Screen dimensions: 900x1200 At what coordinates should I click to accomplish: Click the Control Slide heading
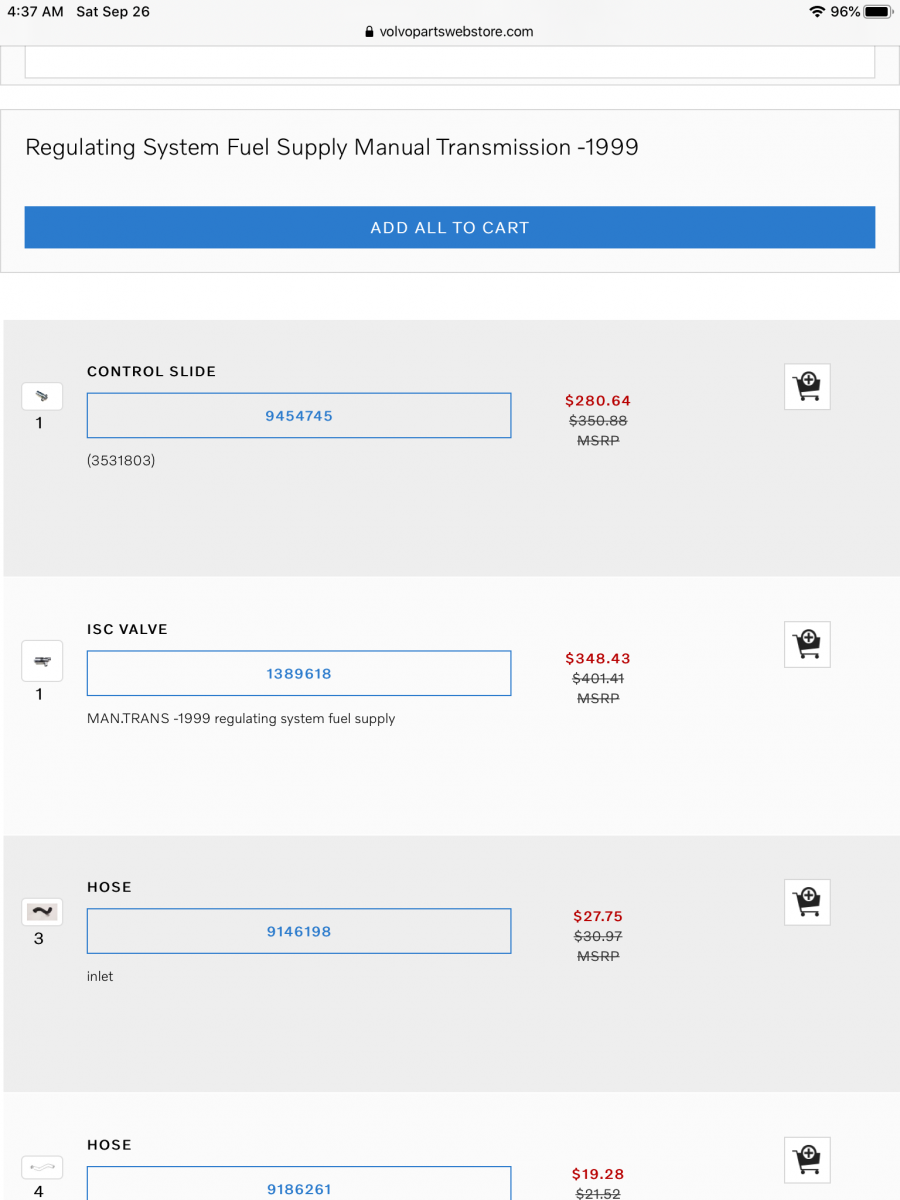click(151, 371)
